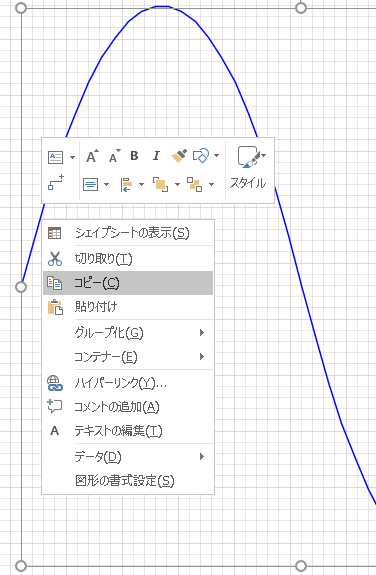Choose コメントの追加(A) entry
376x575 pixels.
pyautogui.click(x=128, y=407)
